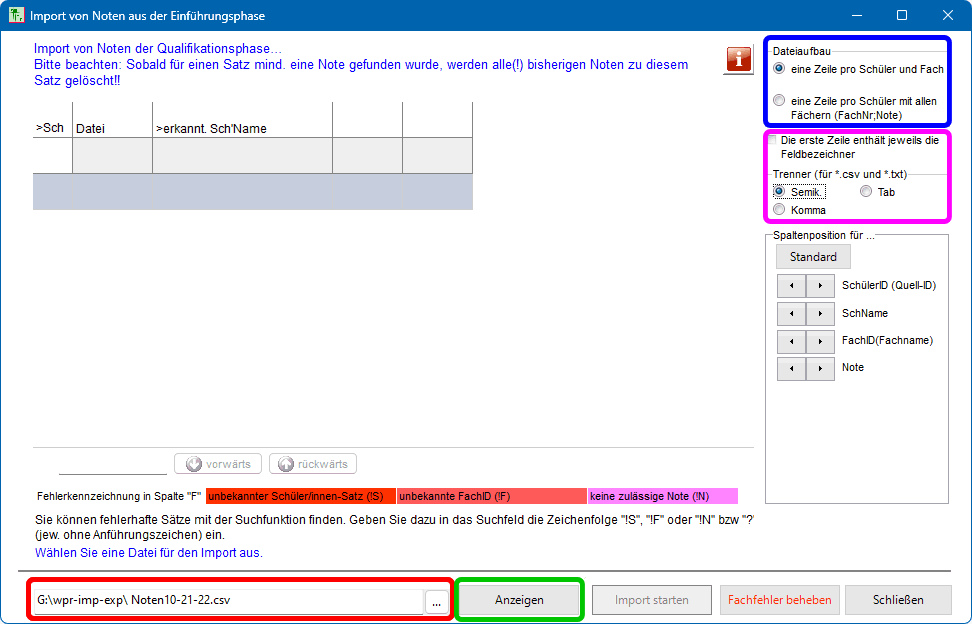
Task: Choose Komma as separator
Action: tap(780, 210)
